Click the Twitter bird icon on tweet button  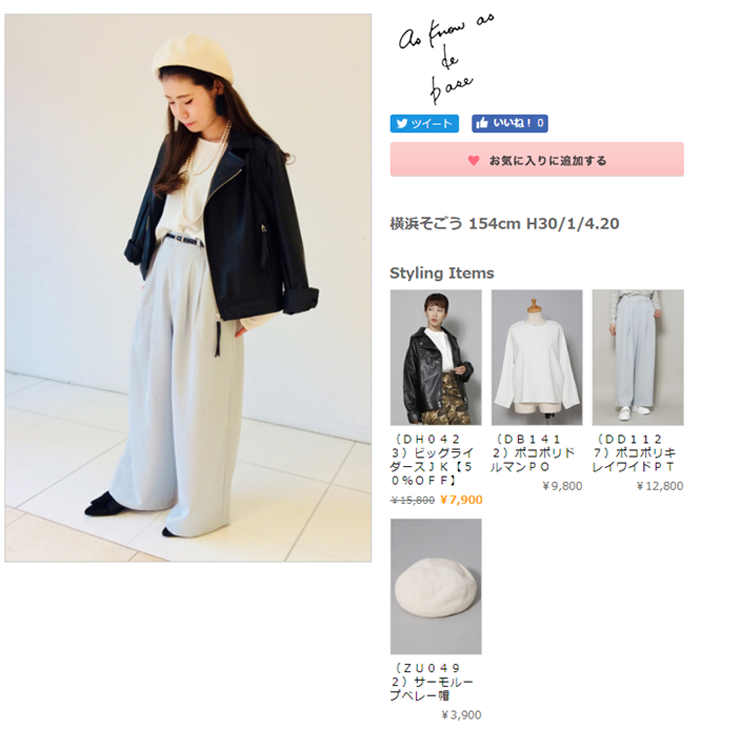tap(402, 124)
